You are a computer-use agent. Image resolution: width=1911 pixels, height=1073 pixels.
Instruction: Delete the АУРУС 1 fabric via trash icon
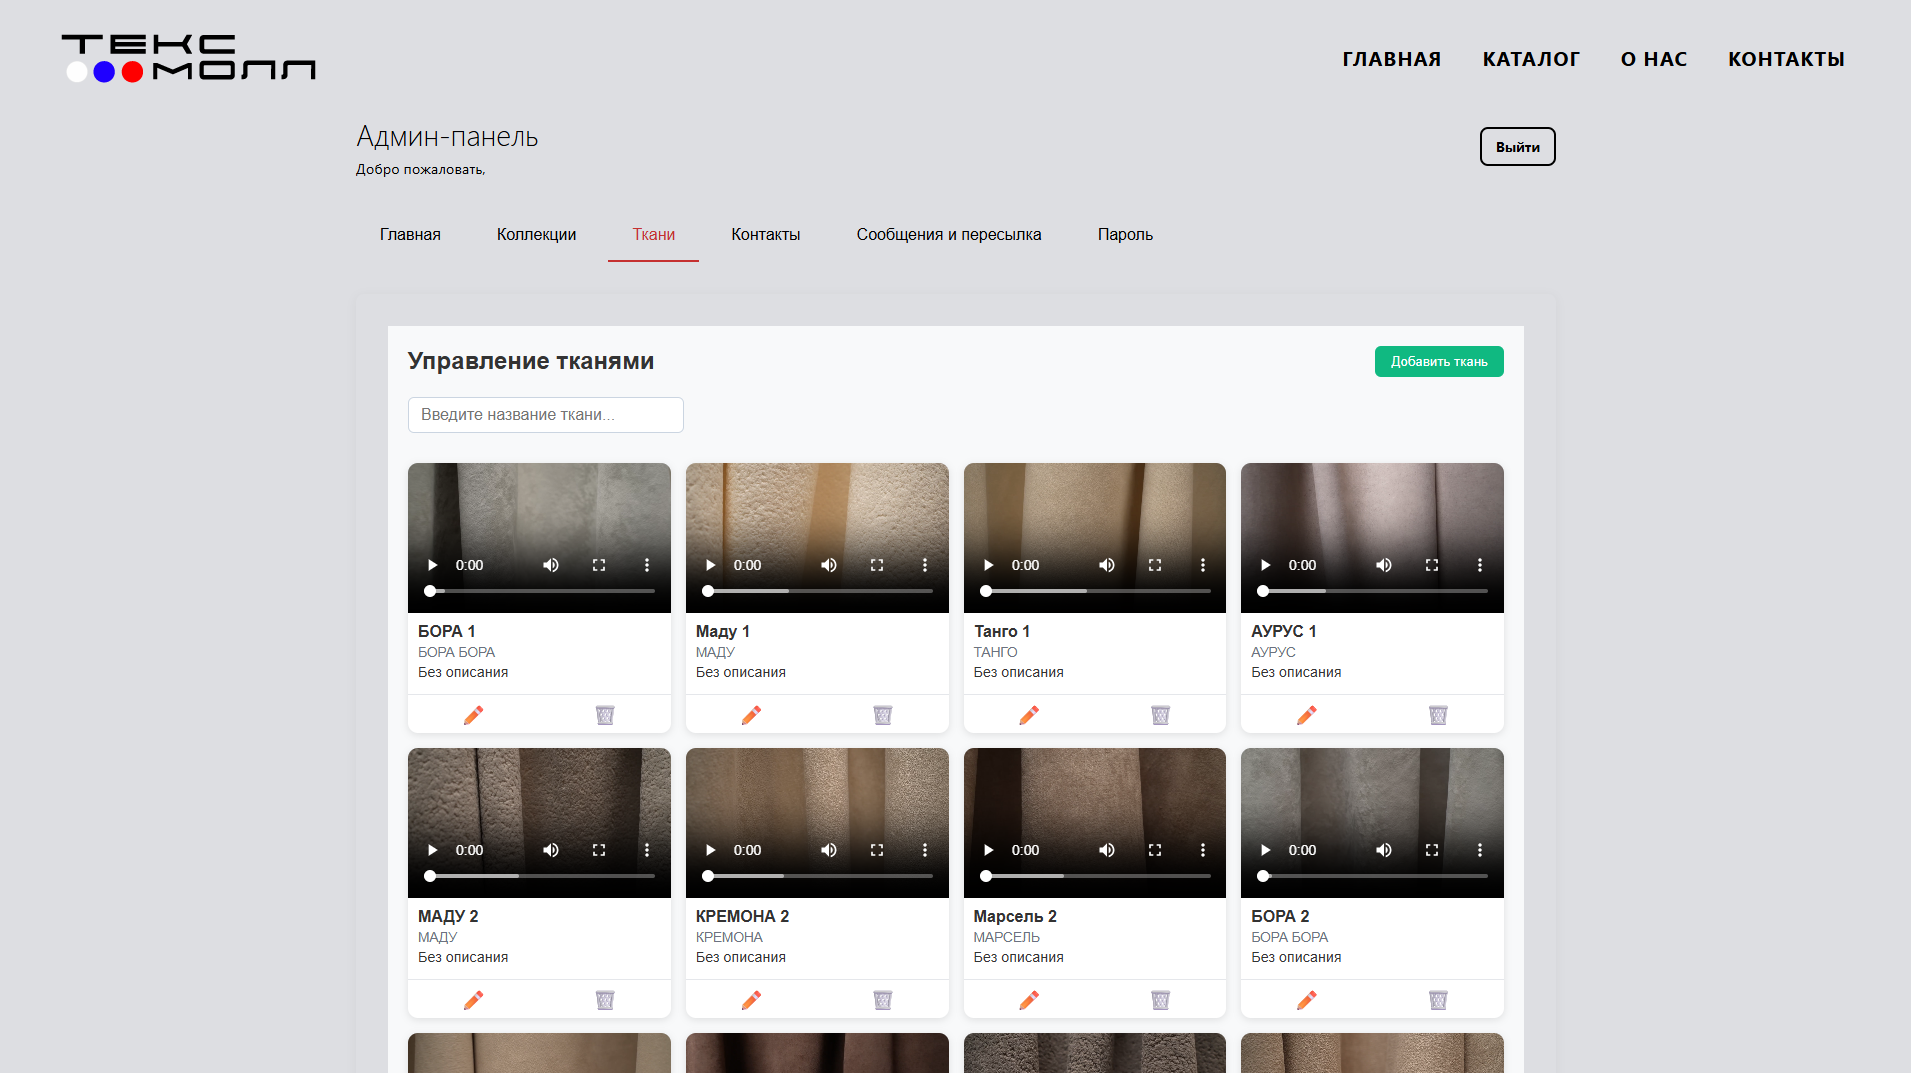[1438, 715]
